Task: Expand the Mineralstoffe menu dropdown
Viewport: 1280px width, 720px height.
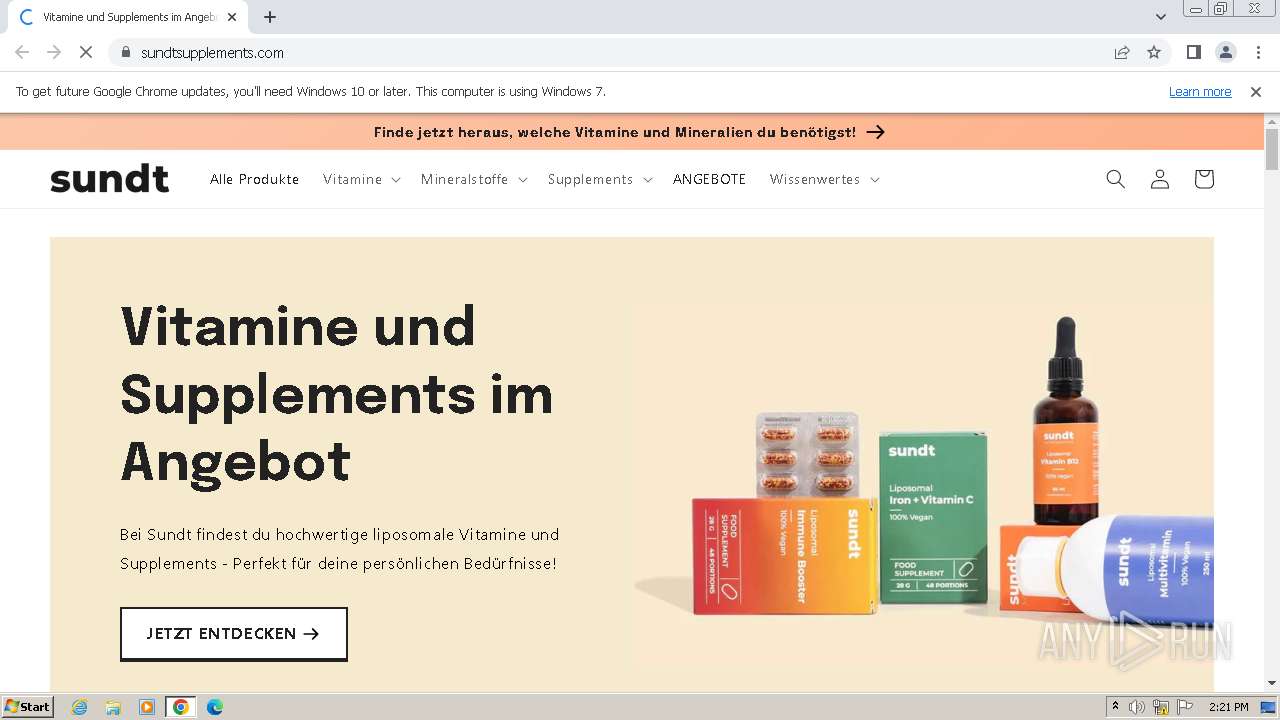Action: pos(474,179)
